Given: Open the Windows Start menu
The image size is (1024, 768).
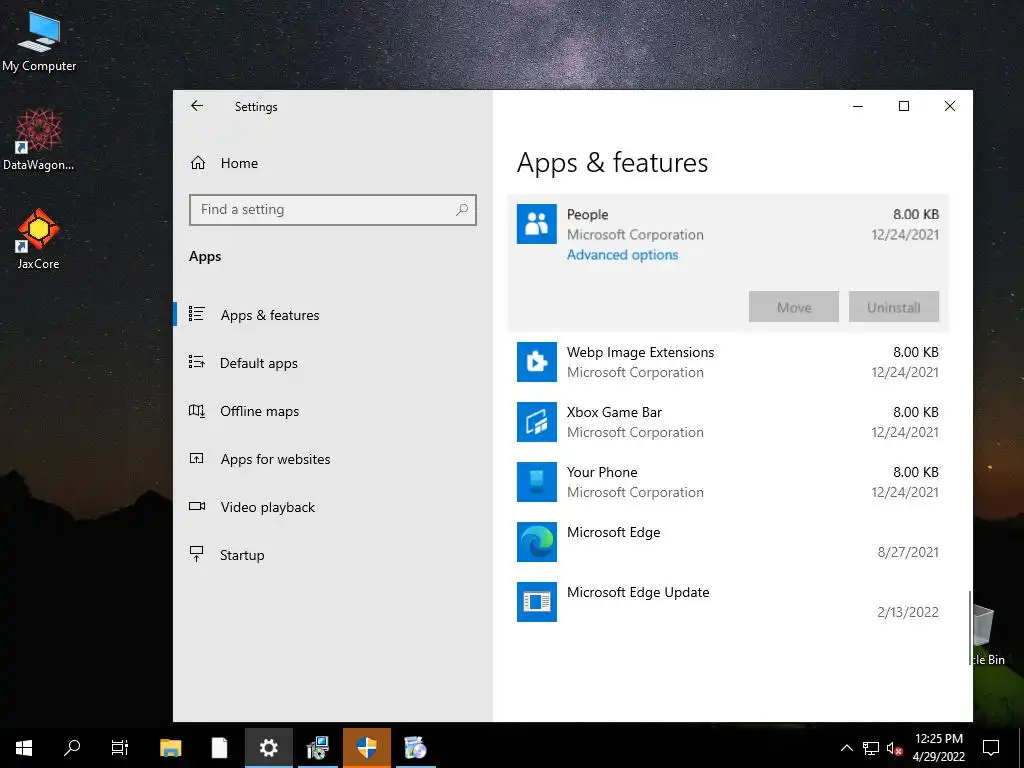Looking at the screenshot, I should coord(24,748).
